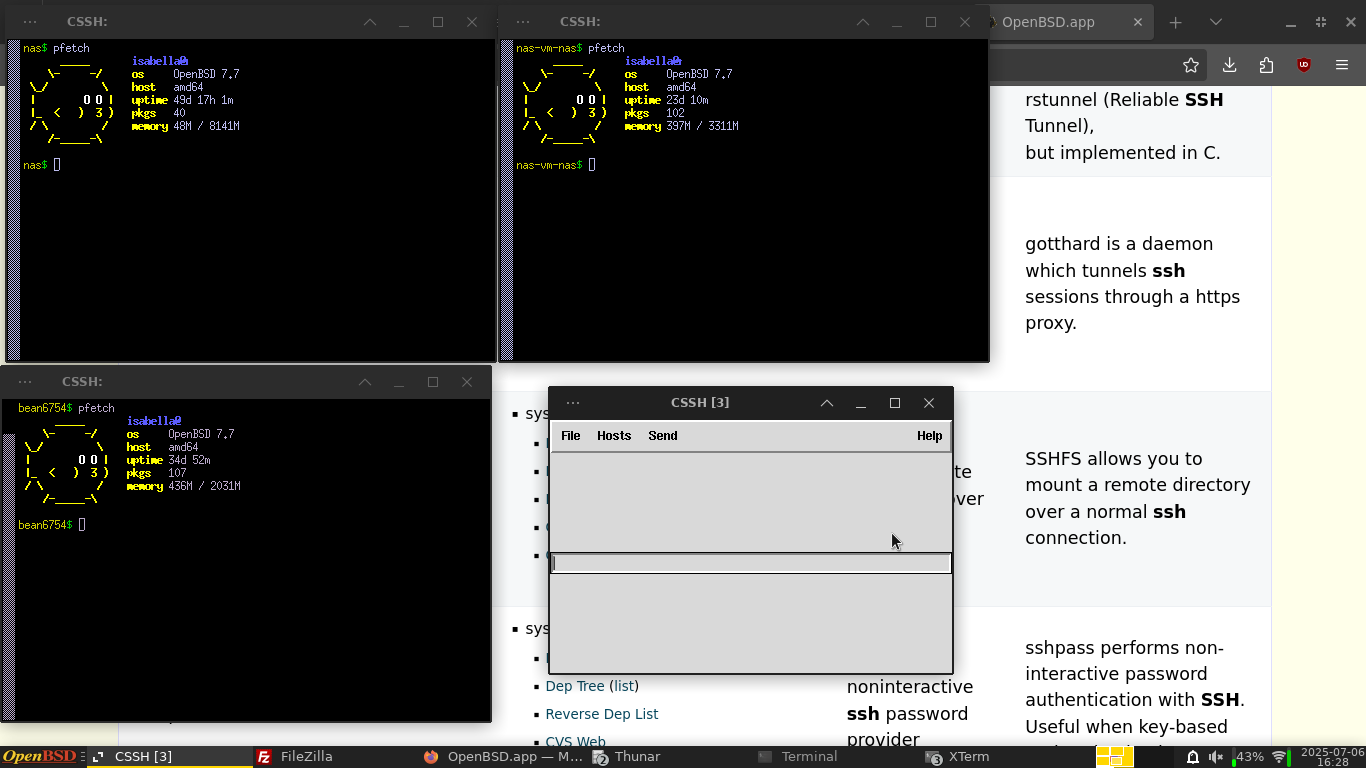Open the OpenBSD menu button in taskbar
The width and height of the screenshot is (1366, 768).
pyautogui.click(x=40, y=757)
